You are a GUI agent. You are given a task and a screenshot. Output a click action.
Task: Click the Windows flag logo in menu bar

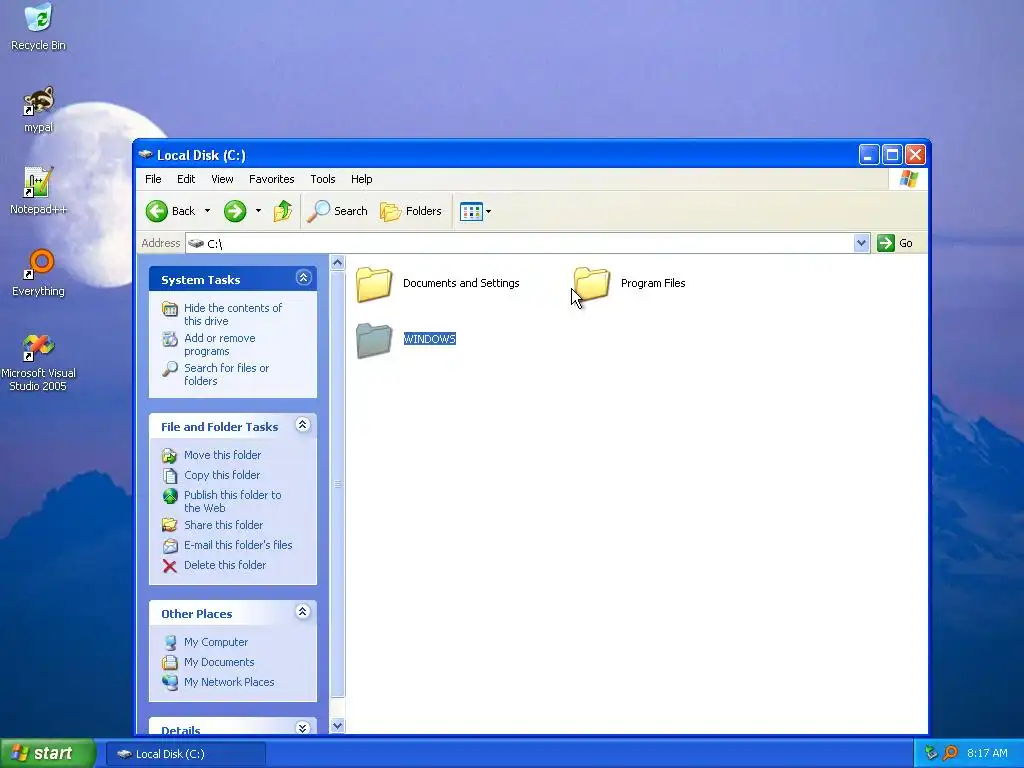(908, 179)
